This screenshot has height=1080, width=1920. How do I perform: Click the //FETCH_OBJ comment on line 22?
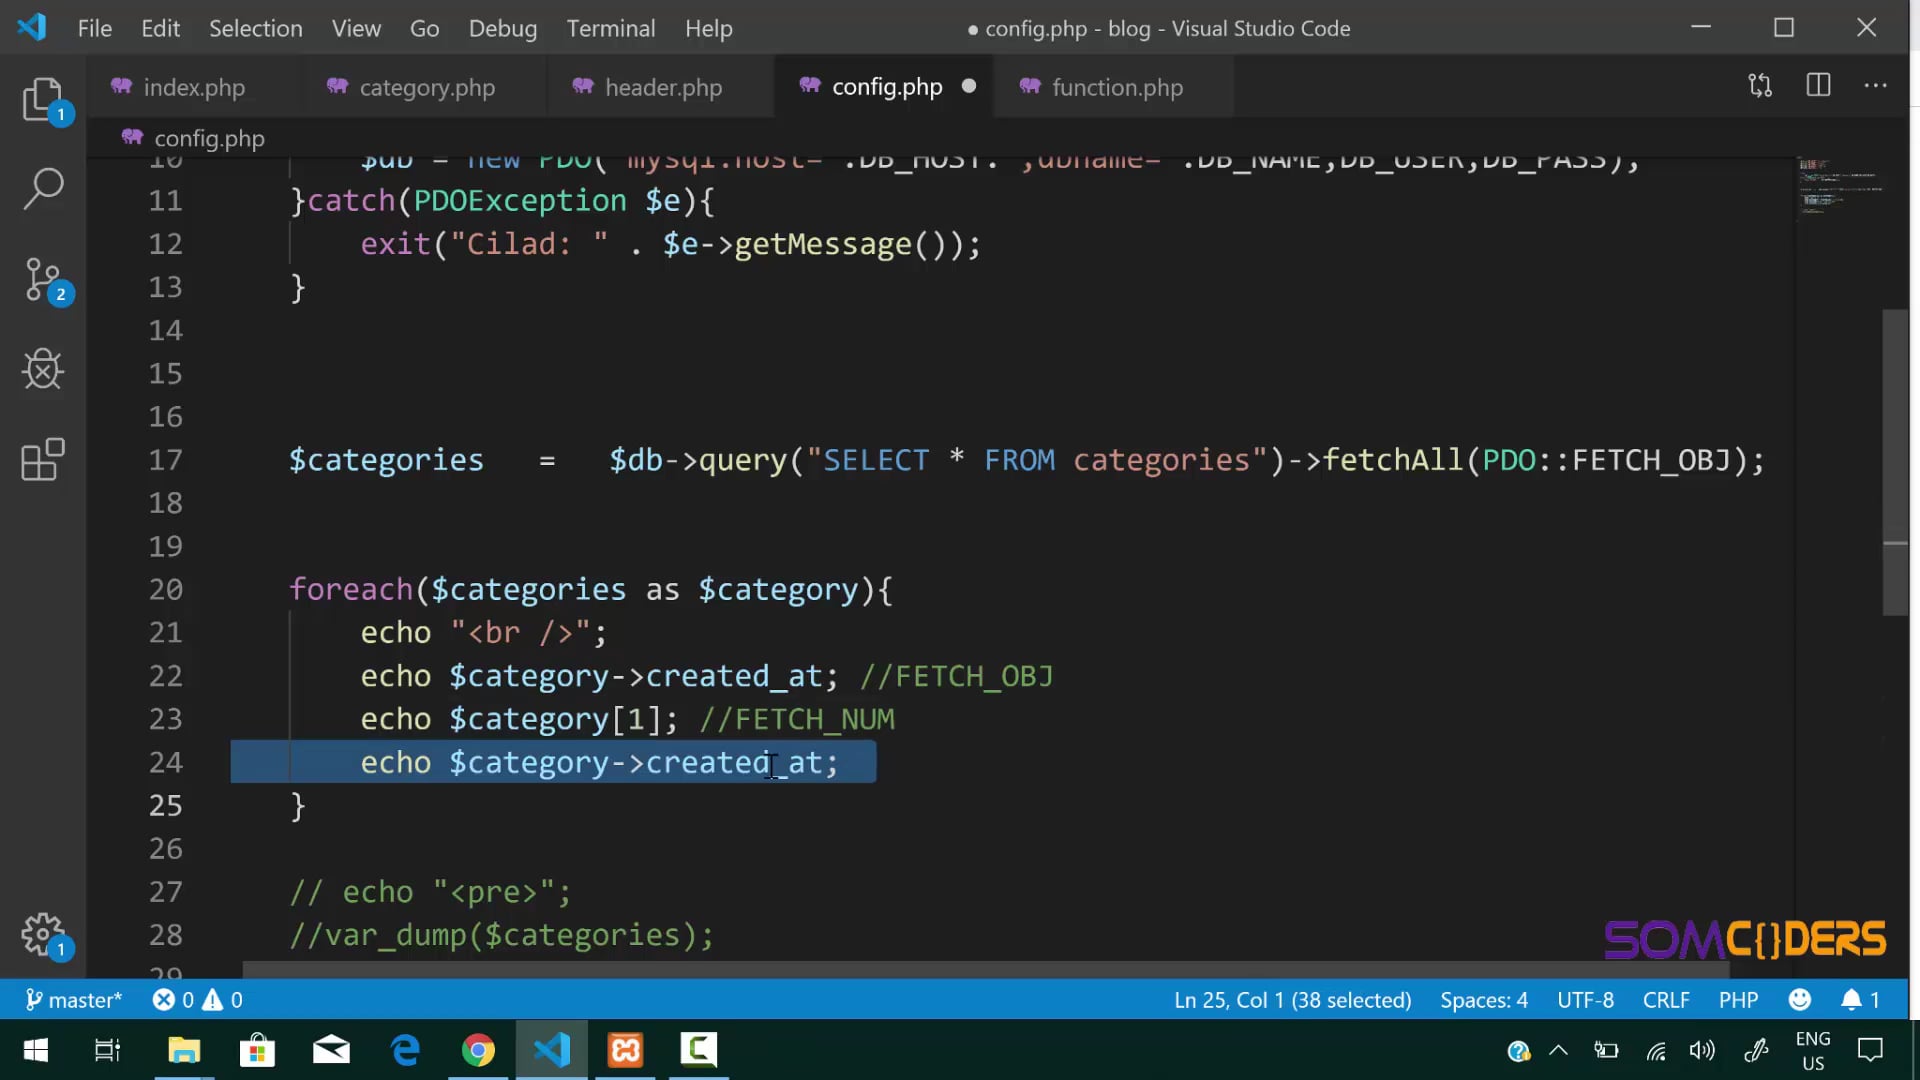(956, 676)
